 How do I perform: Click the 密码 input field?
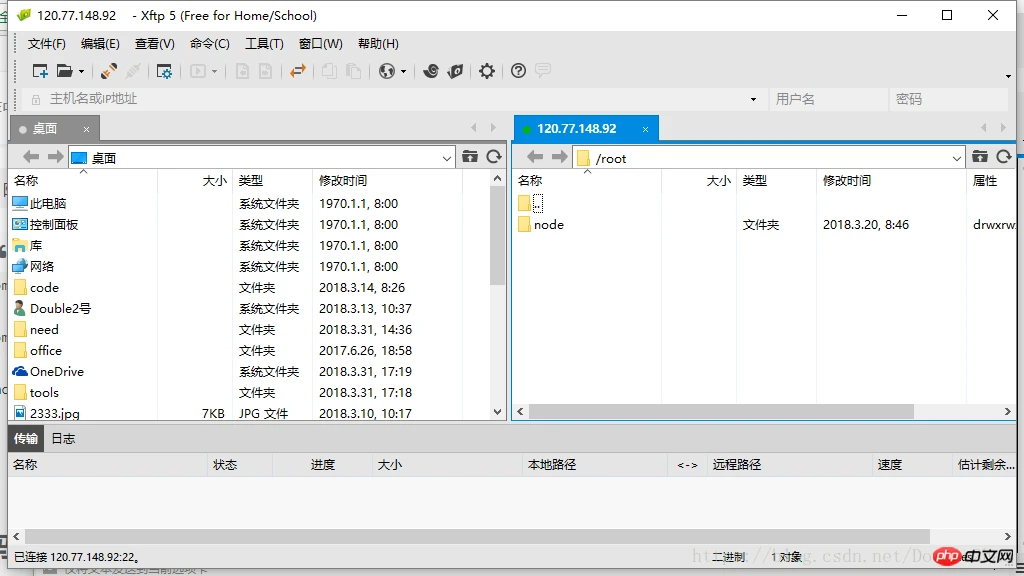[x=948, y=99]
